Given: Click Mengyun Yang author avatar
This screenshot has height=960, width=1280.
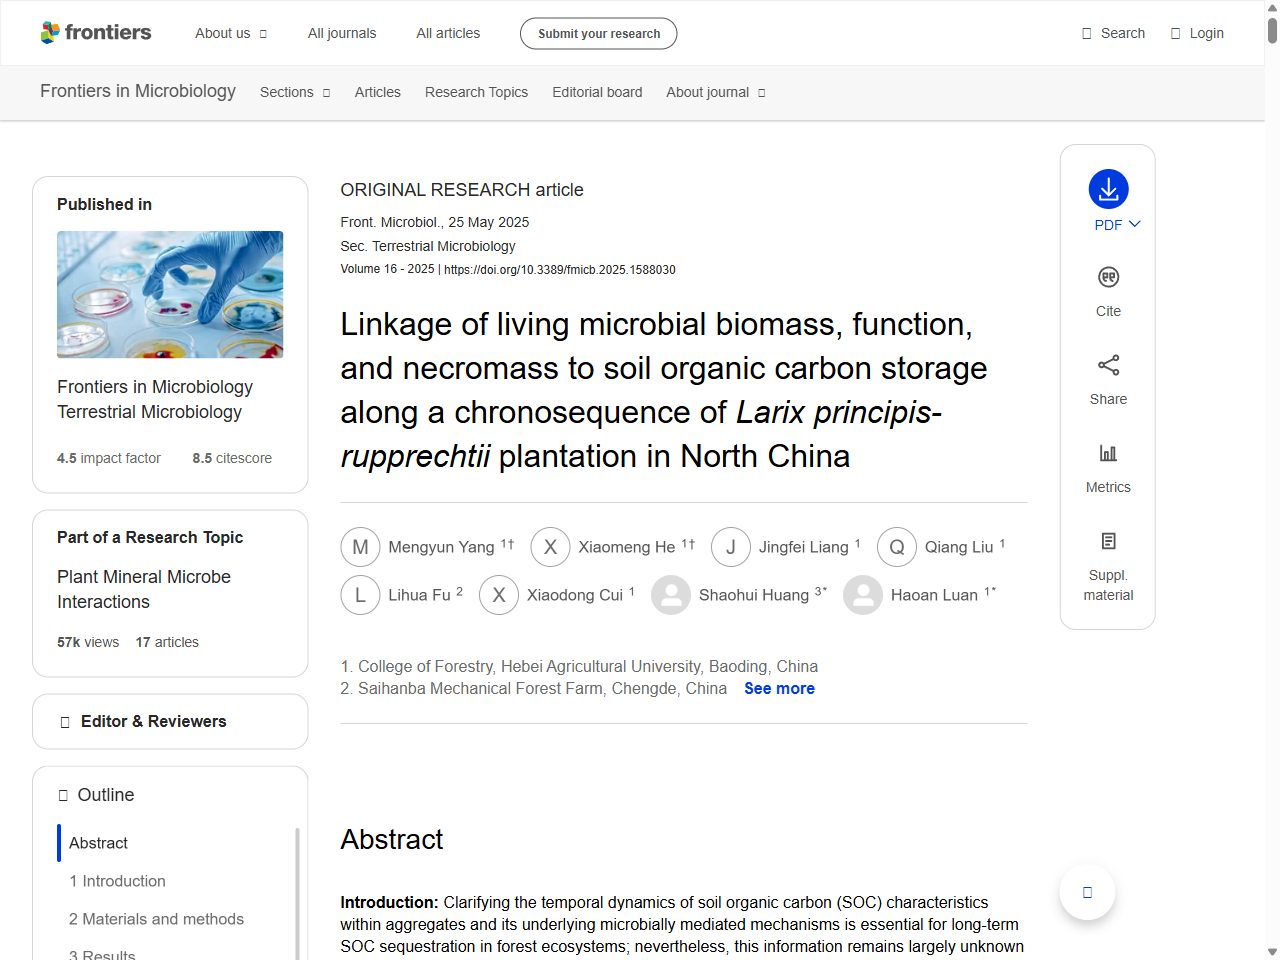Looking at the screenshot, I should pyautogui.click(x=360, y=547).
